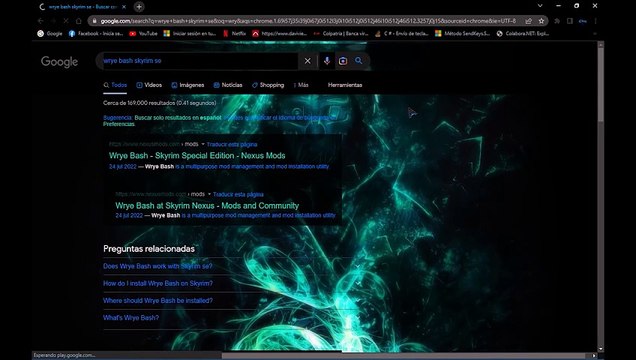Open the Más options menu

pos(301,85)
